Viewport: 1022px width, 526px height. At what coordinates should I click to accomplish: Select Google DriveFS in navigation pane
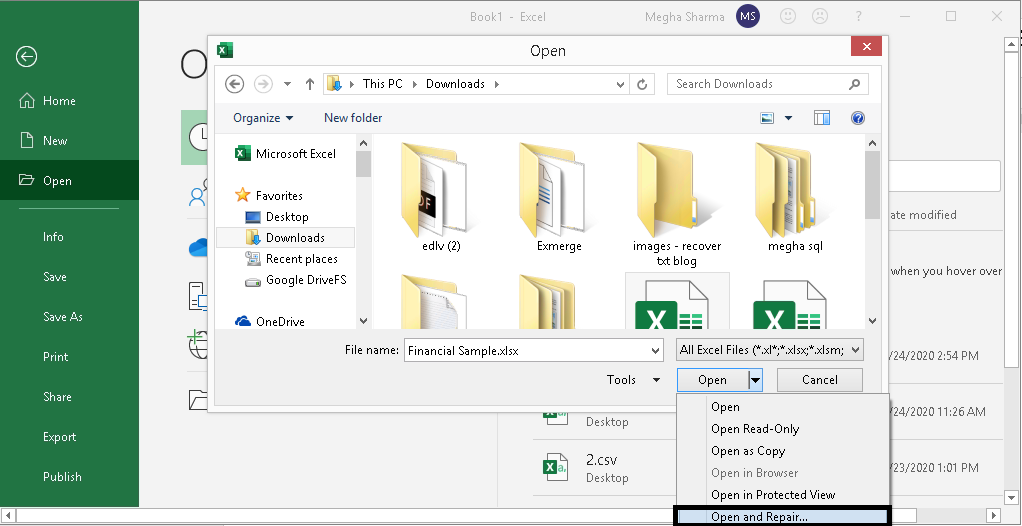click(x=296, y=280)
